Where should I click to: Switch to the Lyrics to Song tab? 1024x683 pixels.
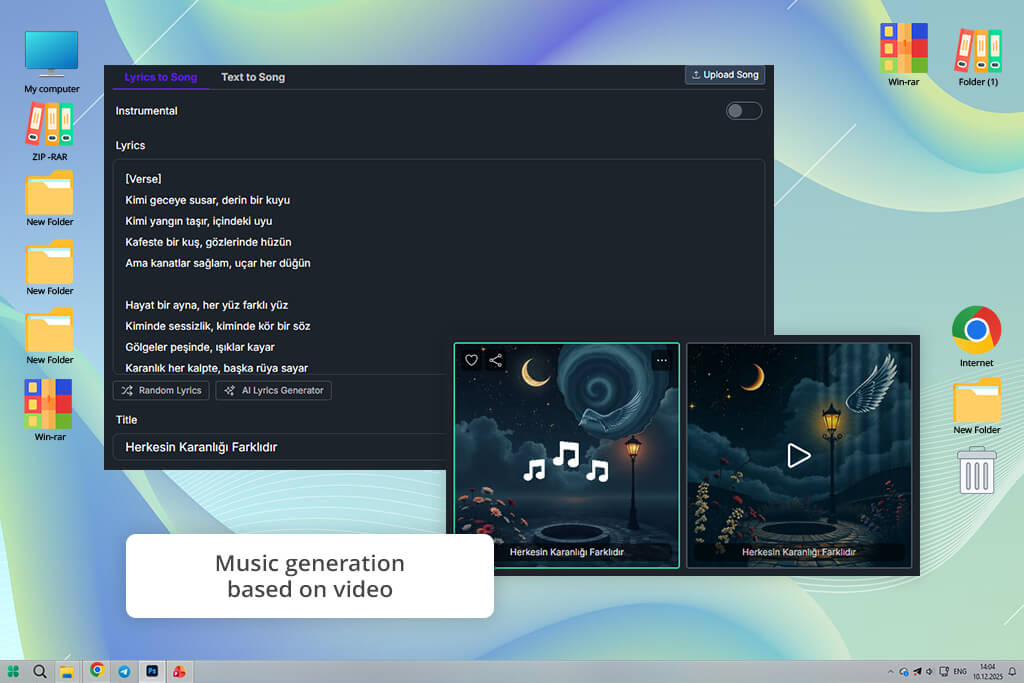pyautogui.click(x=161, y=77)
